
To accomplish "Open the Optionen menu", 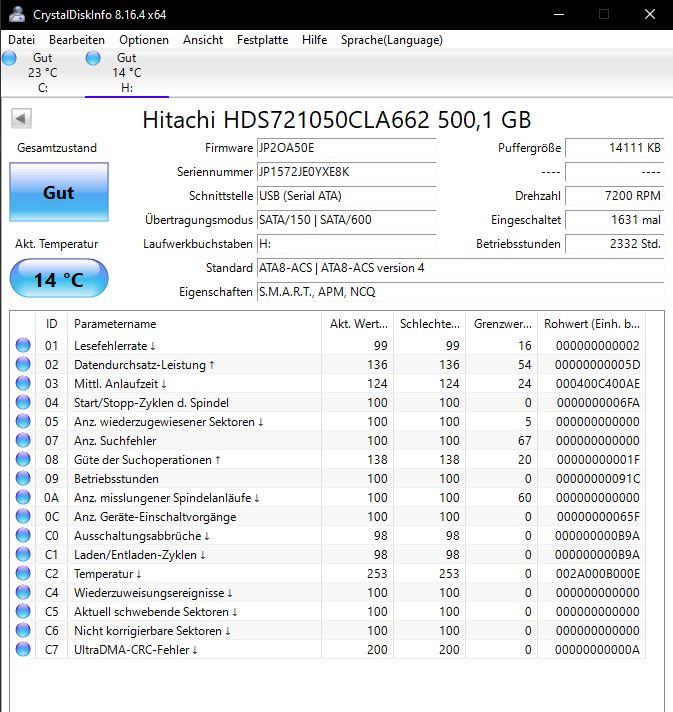I will (x=144, y=40).
